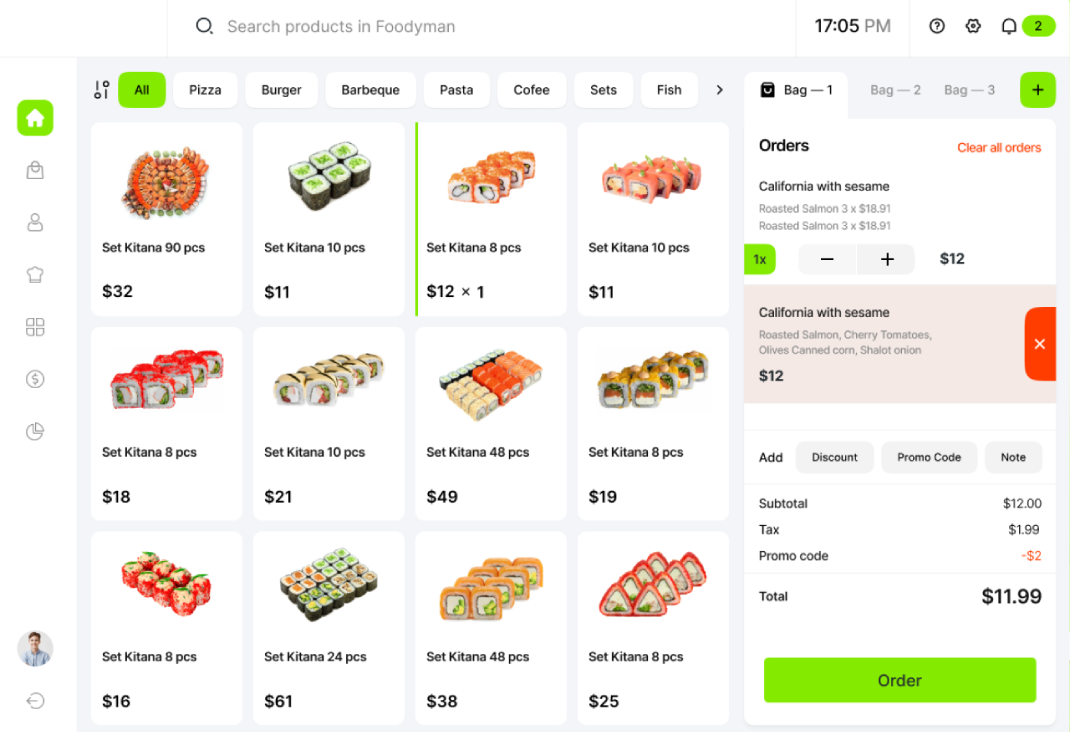Image resolution: width=1080 pixels, height=732 pixels.
Task: Open notifications via the bell icon
Action: pos(1009,27)
